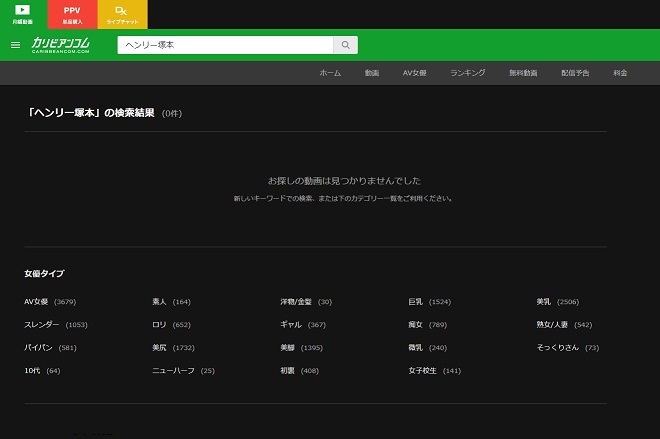660x439 pixels.
Task: Go to the 無料動画 nav item
Action: click(x=523, y=73)
